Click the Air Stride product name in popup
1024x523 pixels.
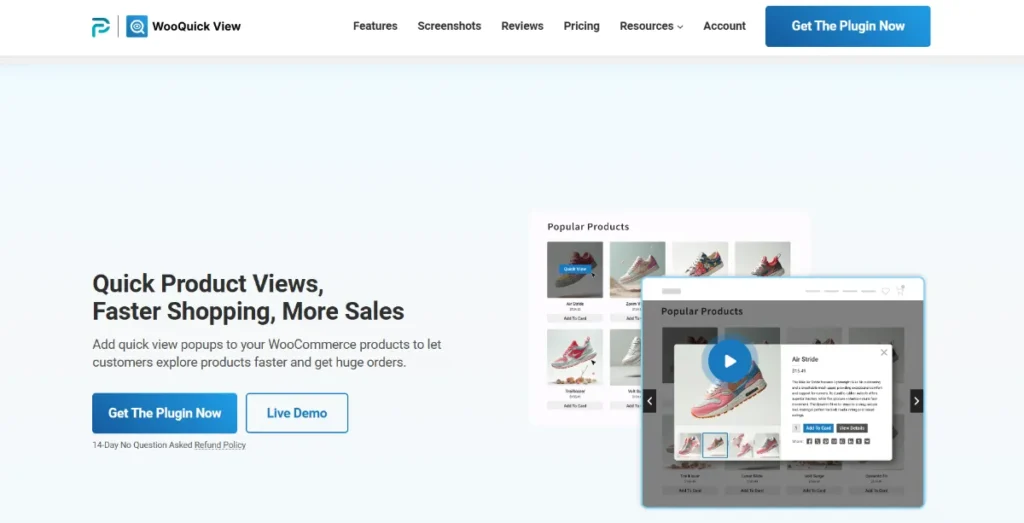pos(805,359)
